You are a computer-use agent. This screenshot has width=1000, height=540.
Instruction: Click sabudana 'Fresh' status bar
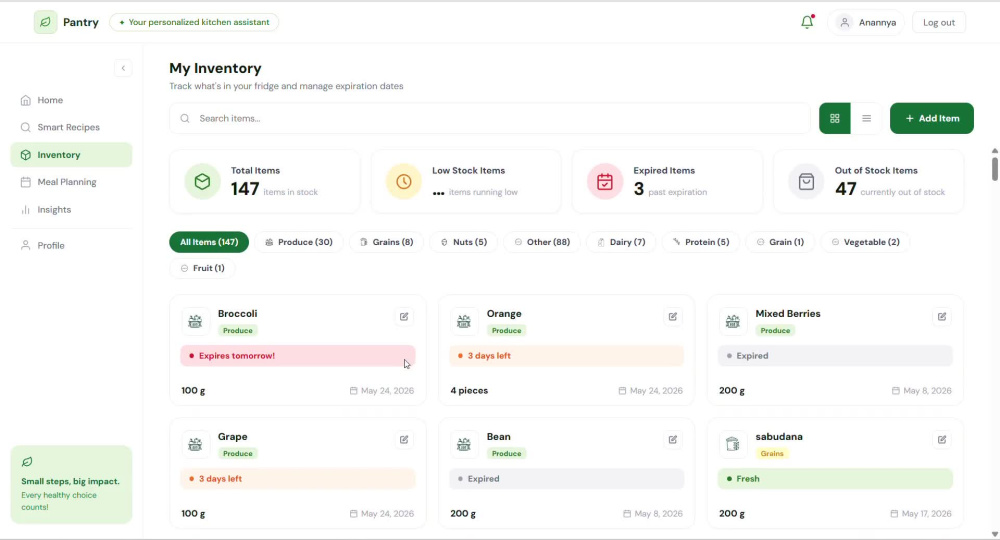pos(835,479)
